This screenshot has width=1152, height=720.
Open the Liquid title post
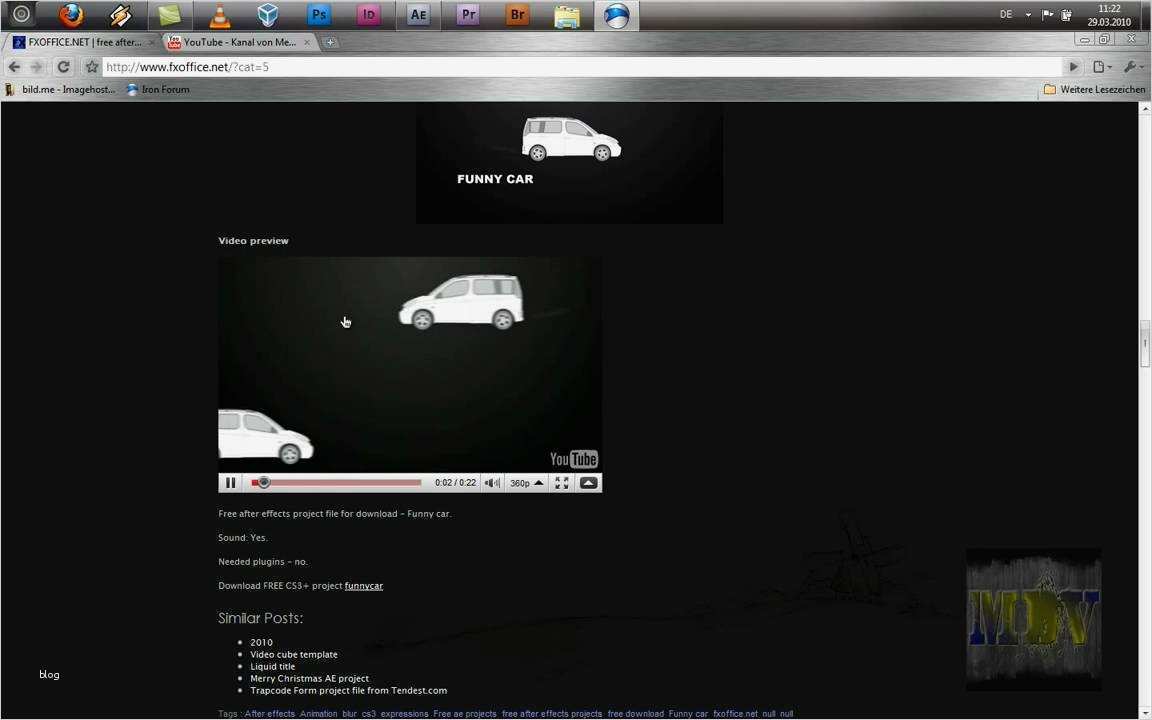pyautogui.click(x=273, y=666)
